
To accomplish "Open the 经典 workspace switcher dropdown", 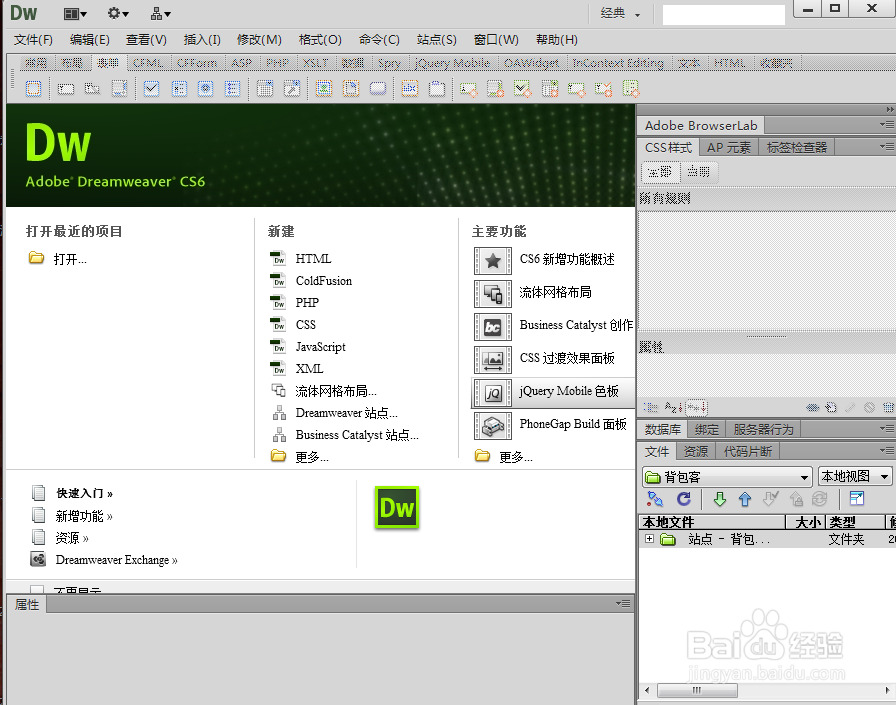I will point(620,13).
